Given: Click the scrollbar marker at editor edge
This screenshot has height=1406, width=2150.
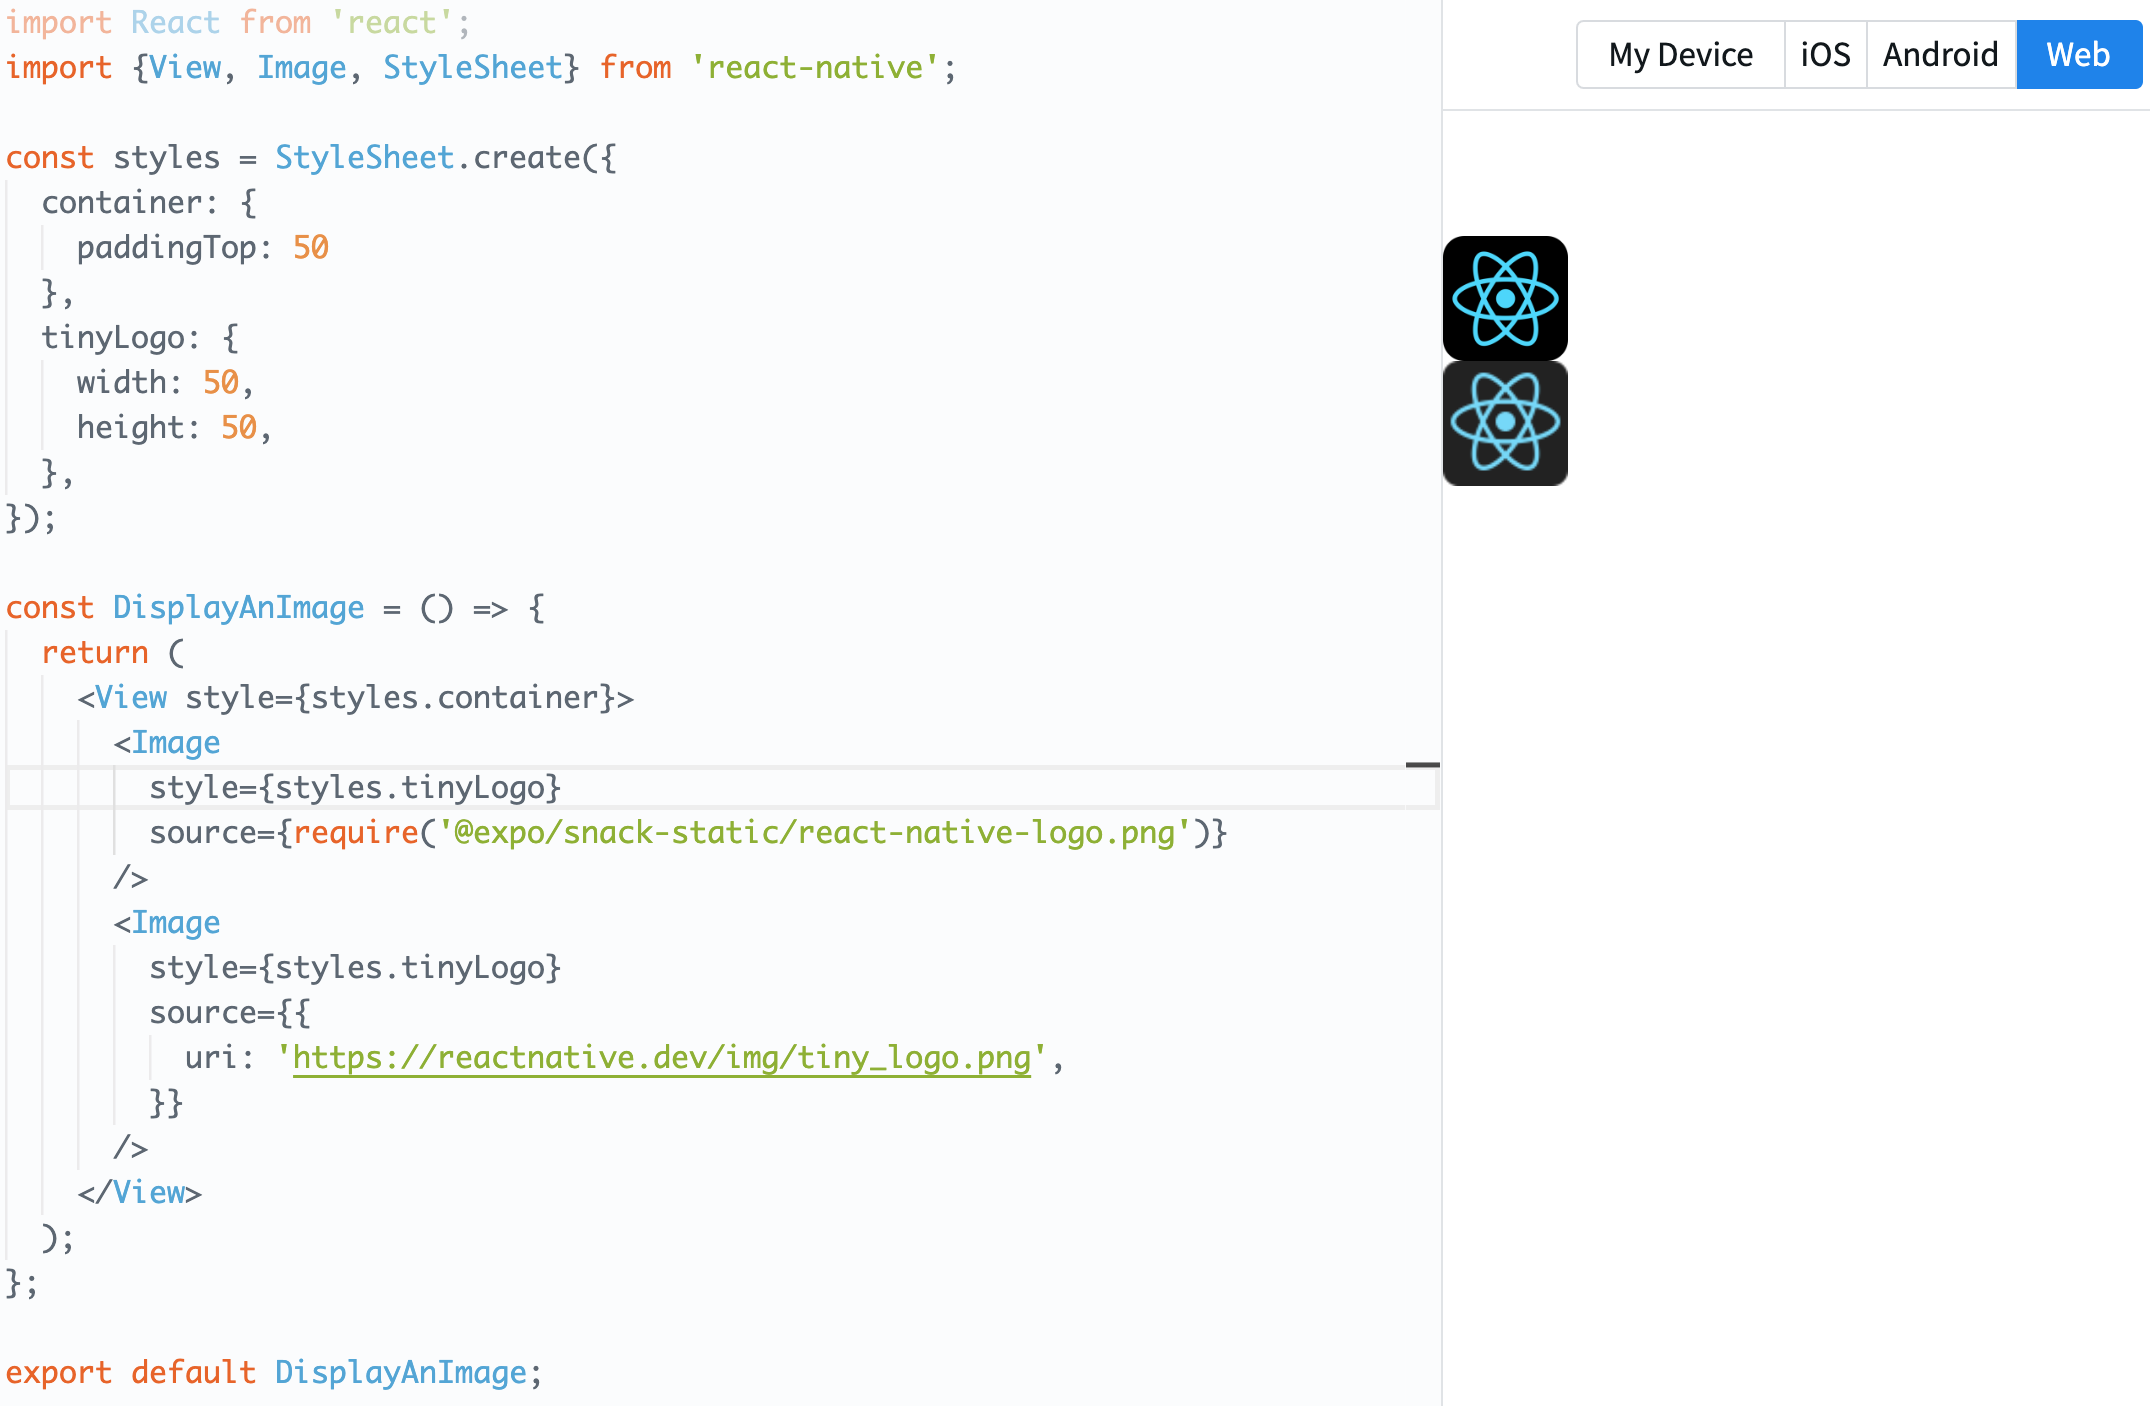Looking at the screenshot, I should tap(1422, 765).
